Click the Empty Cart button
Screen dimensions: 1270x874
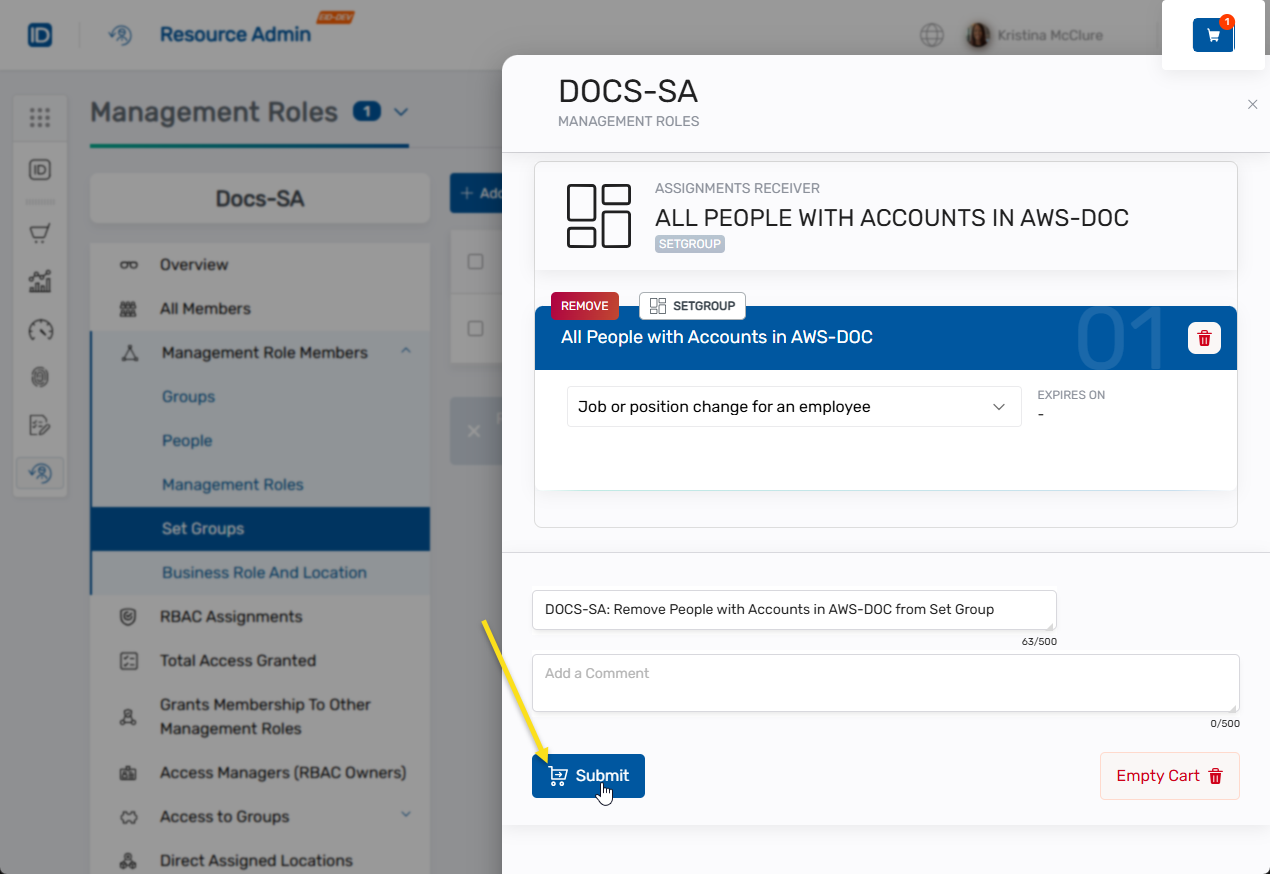click(x=1169, y=776)
